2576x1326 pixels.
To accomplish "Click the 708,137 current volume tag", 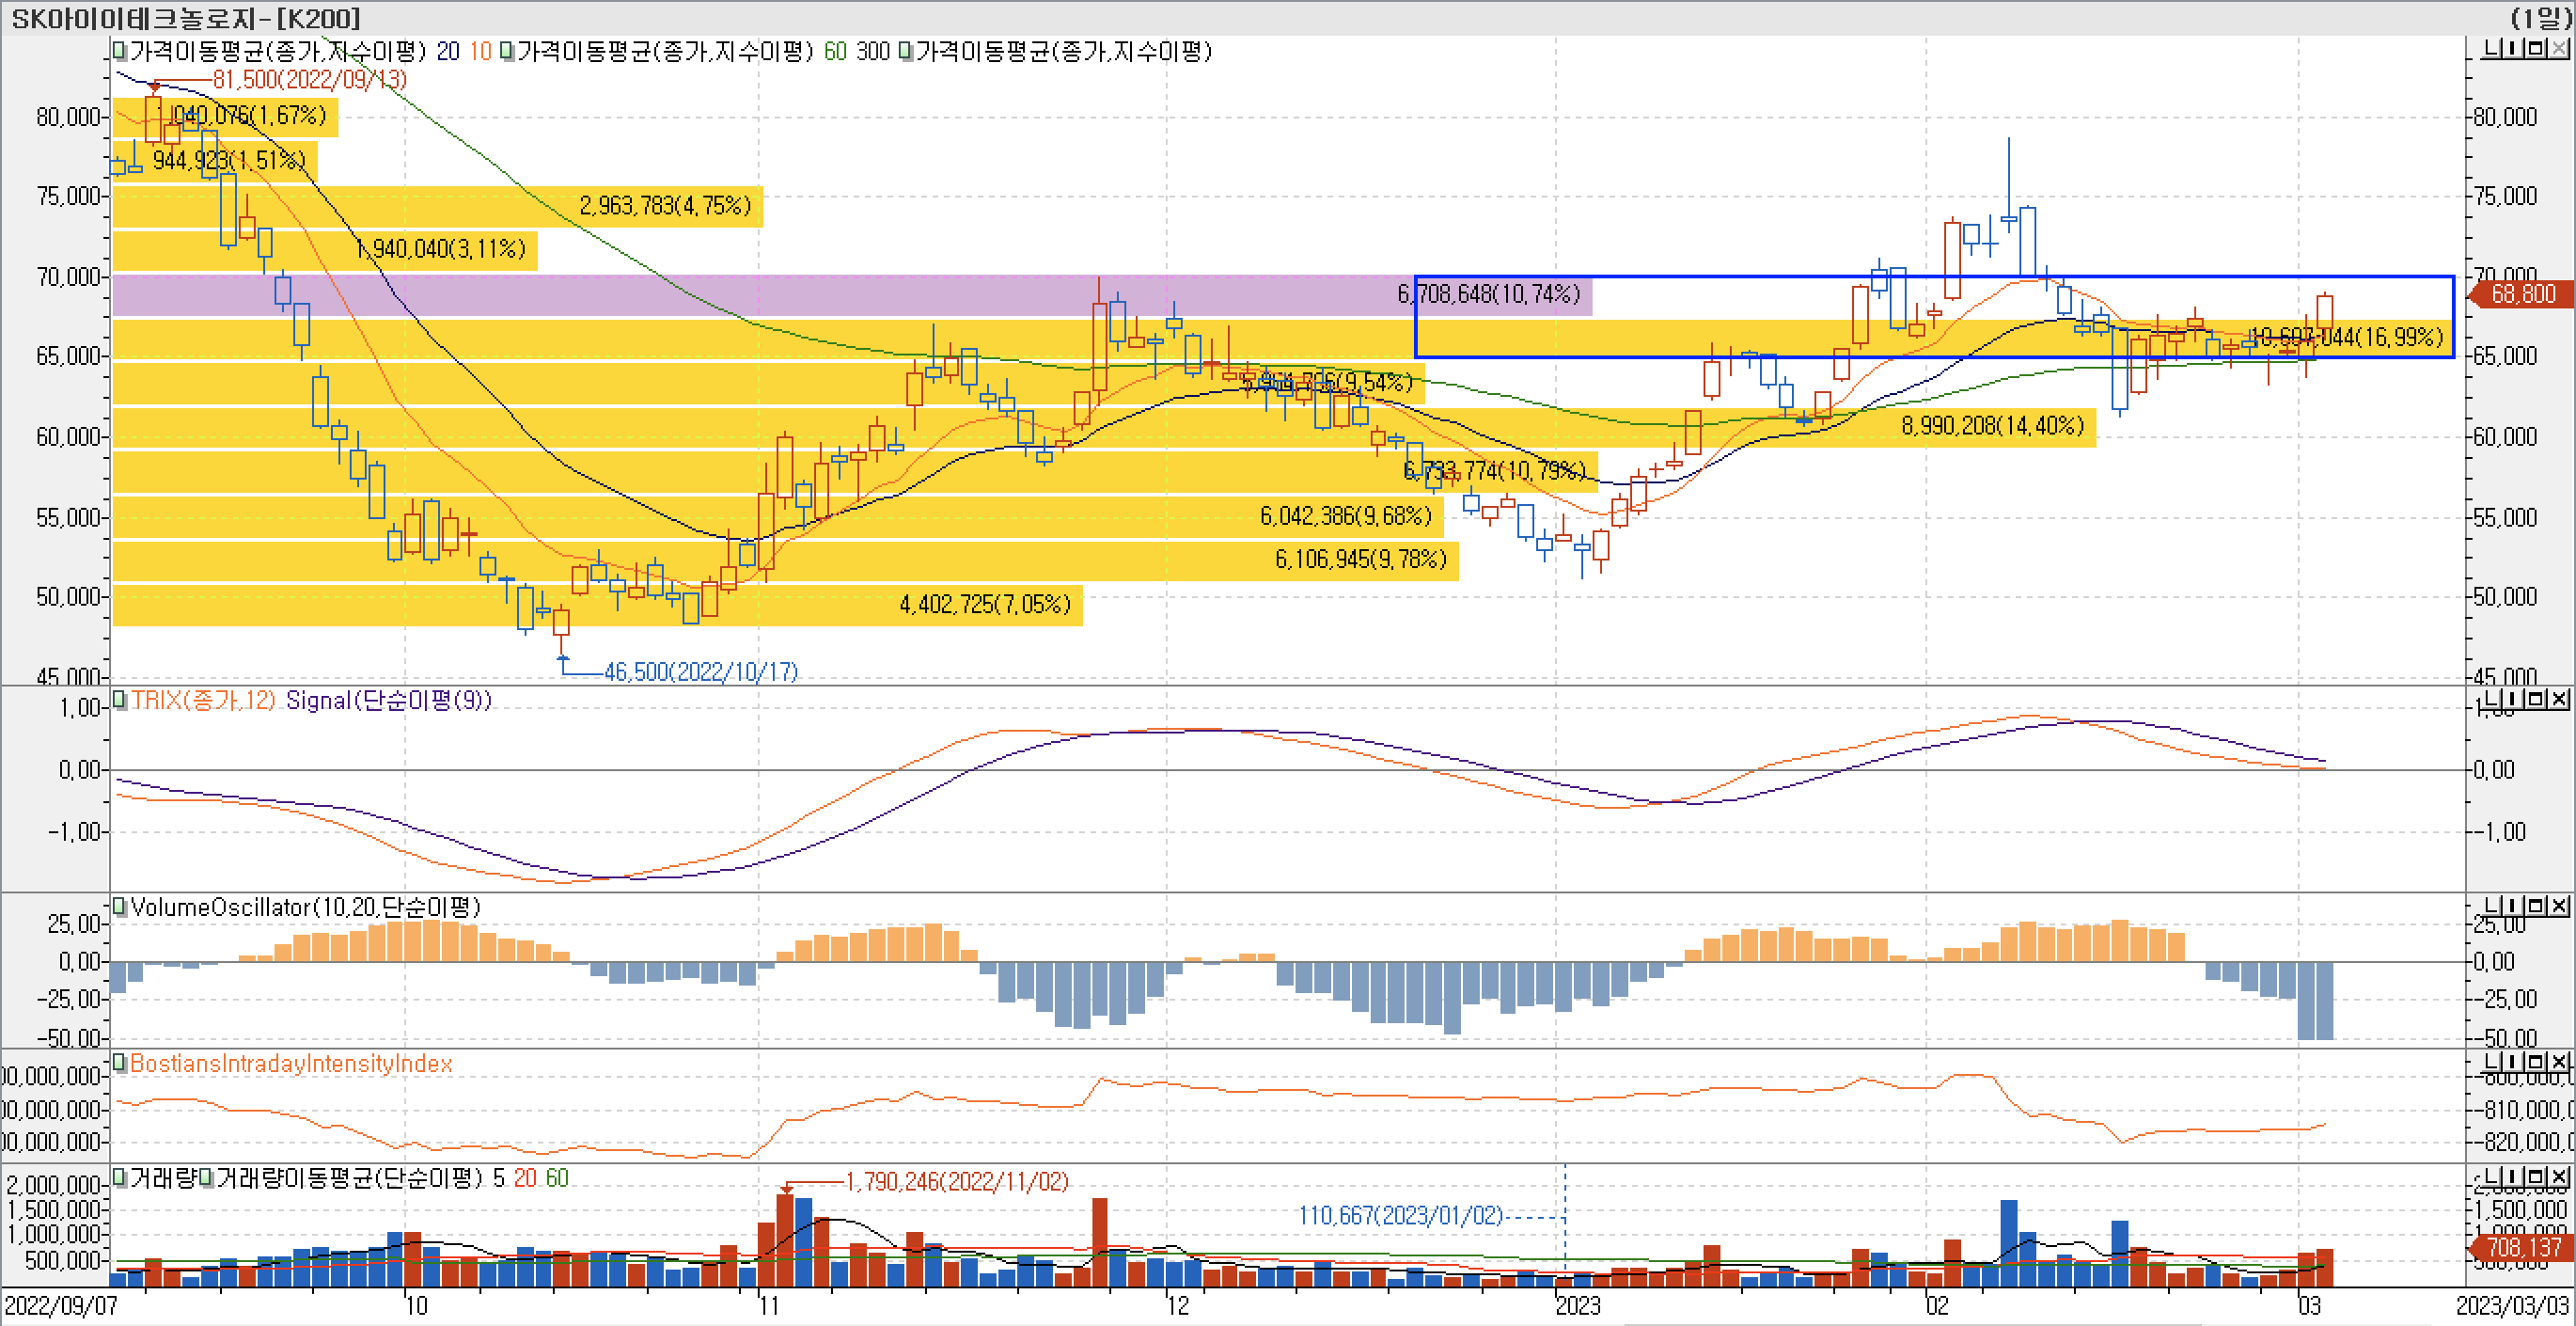I will coord(2521,1248).
